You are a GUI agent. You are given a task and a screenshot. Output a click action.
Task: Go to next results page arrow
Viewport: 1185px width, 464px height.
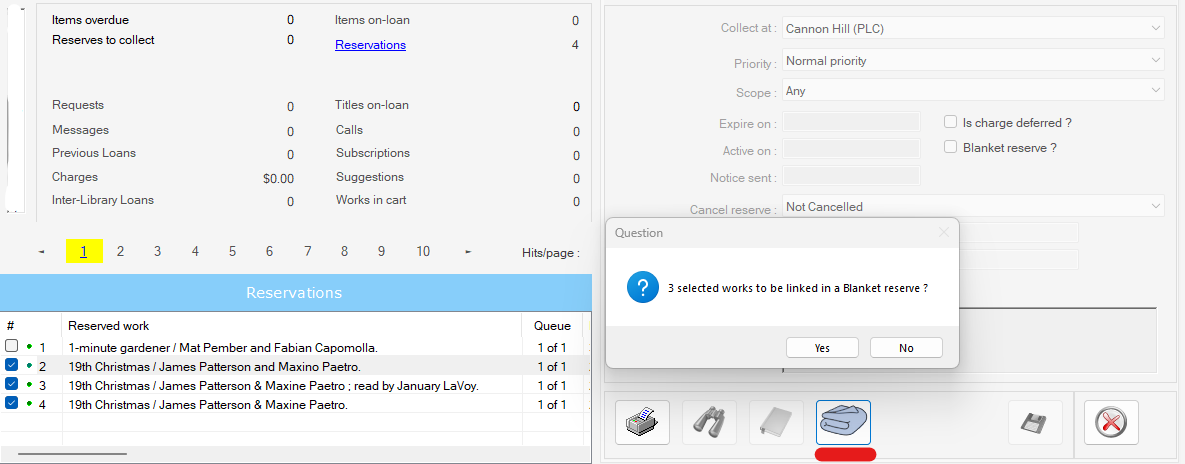click(468, 252)
